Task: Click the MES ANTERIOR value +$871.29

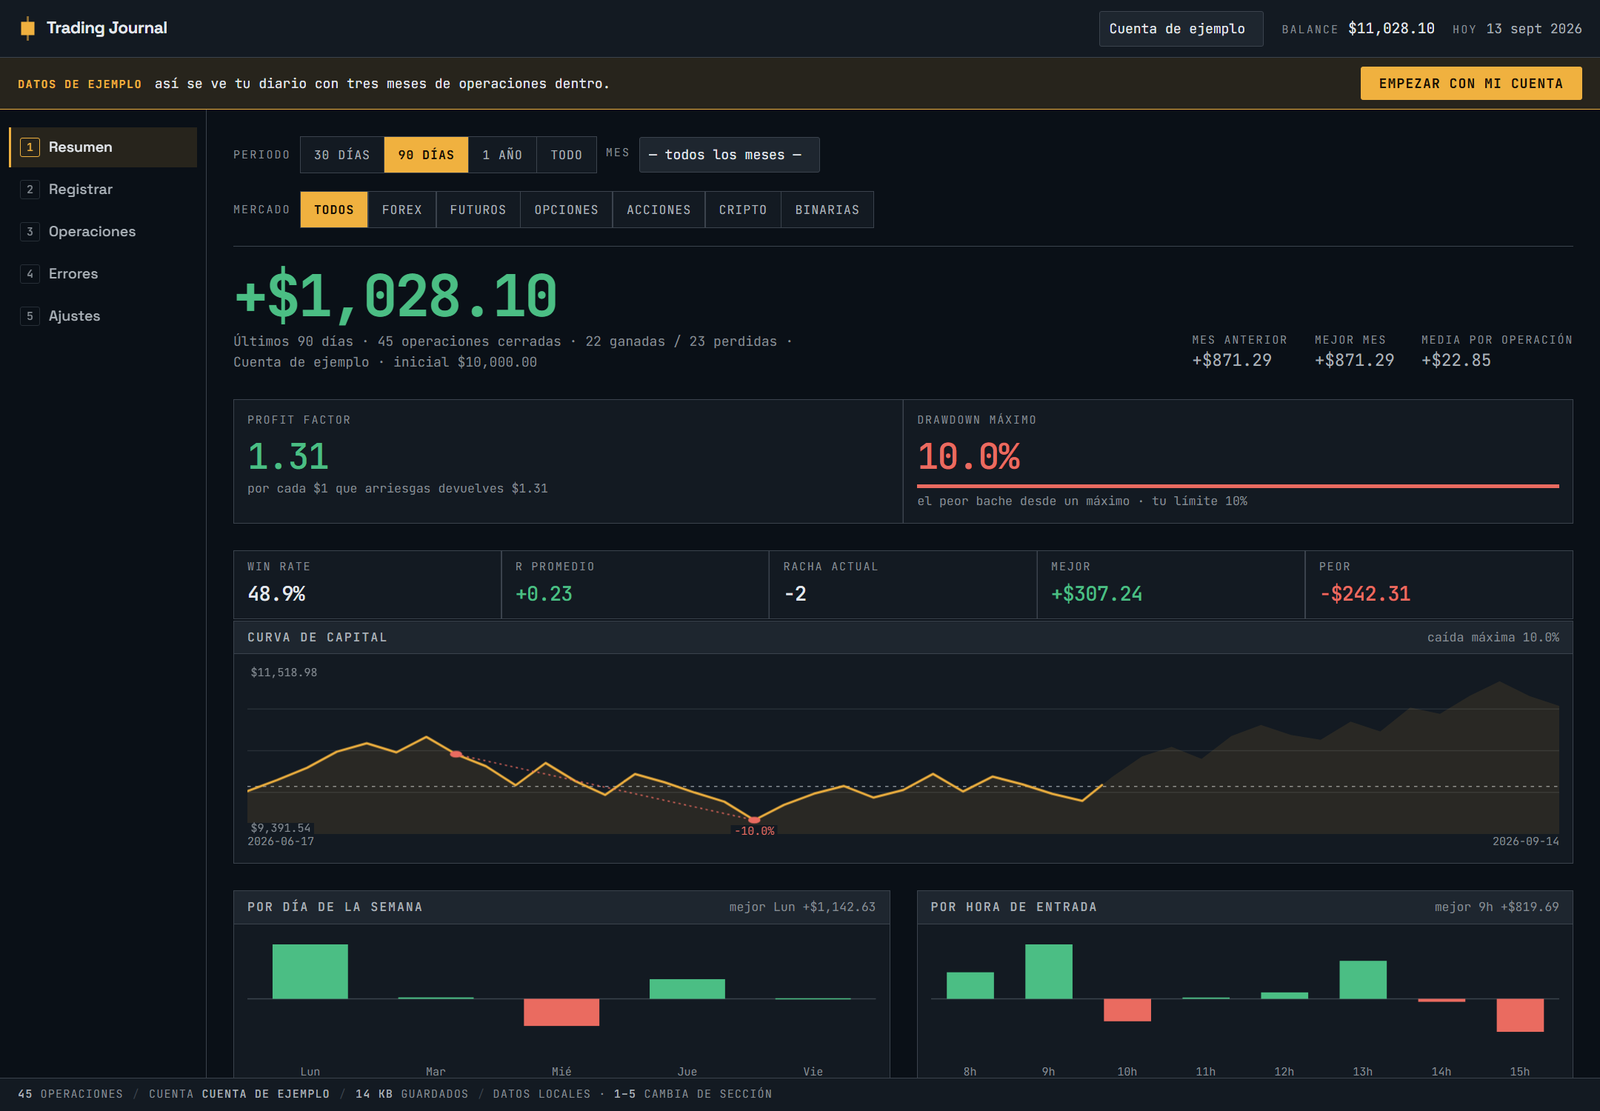Action: coord(1232,360)
